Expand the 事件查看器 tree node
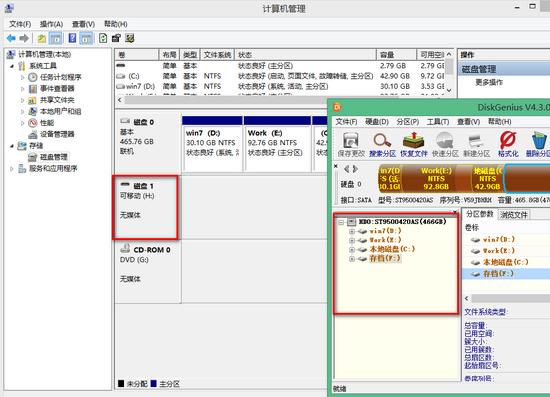550x397 pixels. [22, 88]
